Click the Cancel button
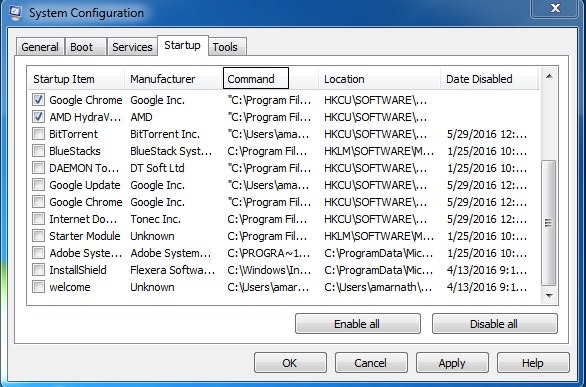586x387 pixels. tap(371, 363)
